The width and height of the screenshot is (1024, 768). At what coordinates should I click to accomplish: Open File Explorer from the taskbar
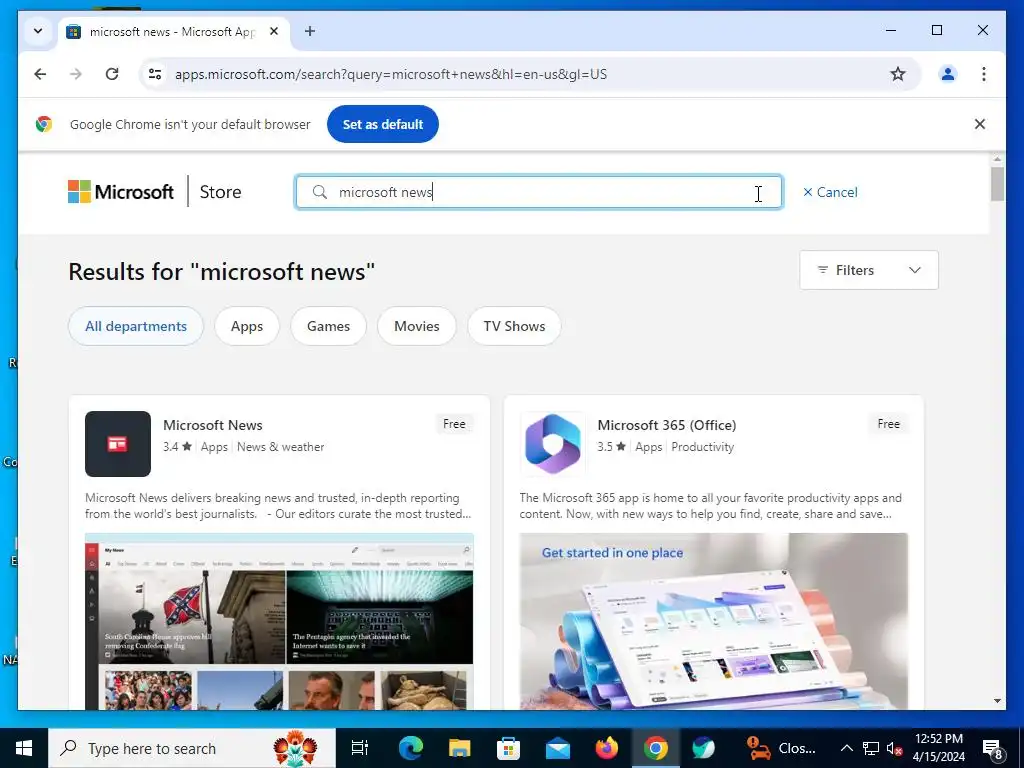pyautogui.click(x=460, y=748)
